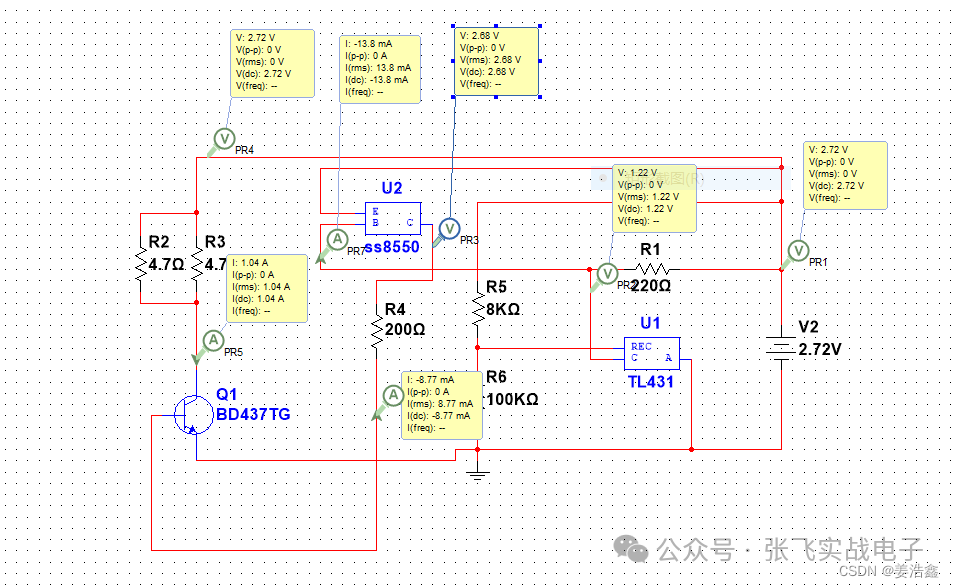Select the PR7 current probe
Viewport: 954px width, 588px height.
[337, 239]
